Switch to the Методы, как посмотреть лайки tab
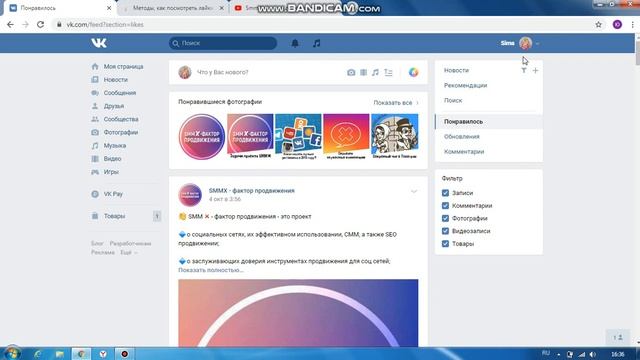Viewport: 640px width, 360px height. click(173, 8)
